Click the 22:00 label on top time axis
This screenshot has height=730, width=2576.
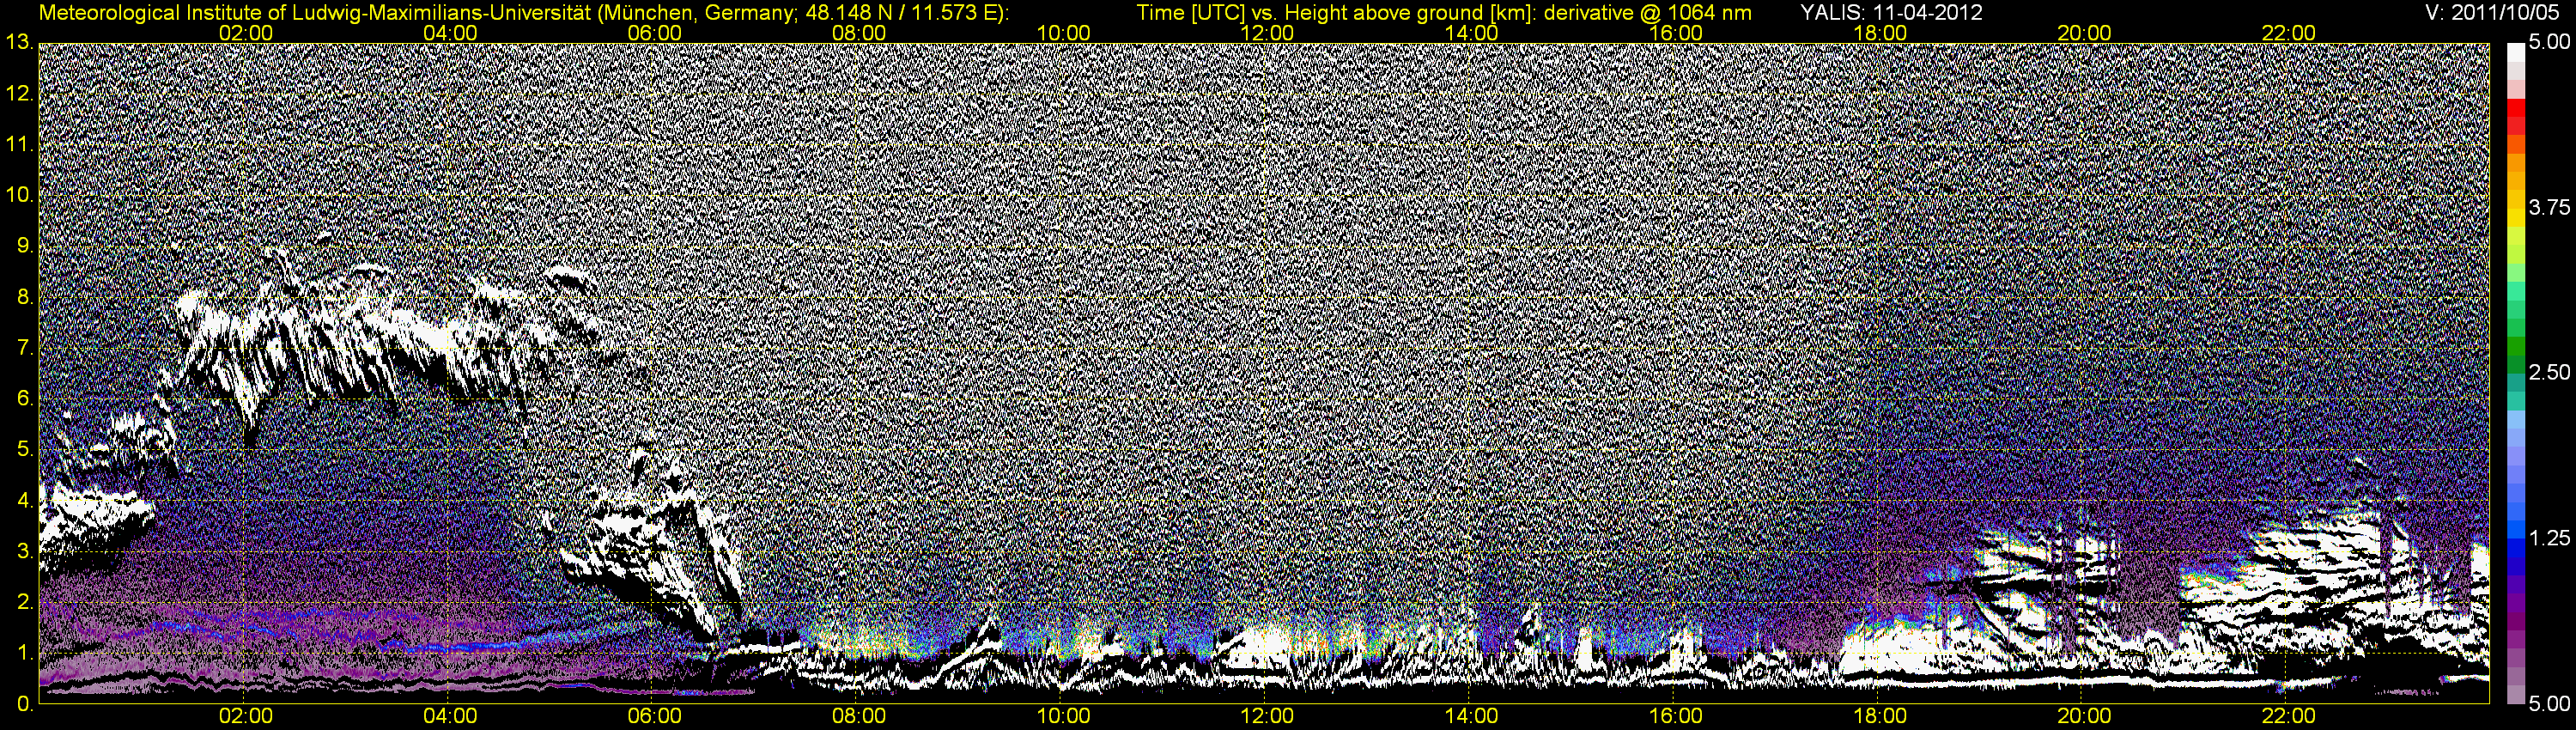pos(2289,33)
